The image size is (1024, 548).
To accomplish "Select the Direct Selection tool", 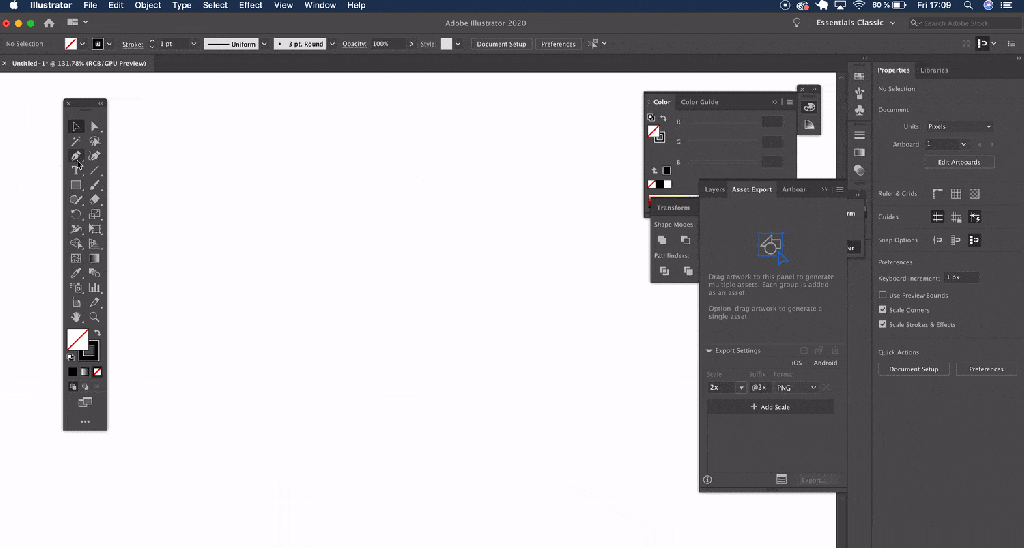I will pyautogui.click(x=95, y=127).
